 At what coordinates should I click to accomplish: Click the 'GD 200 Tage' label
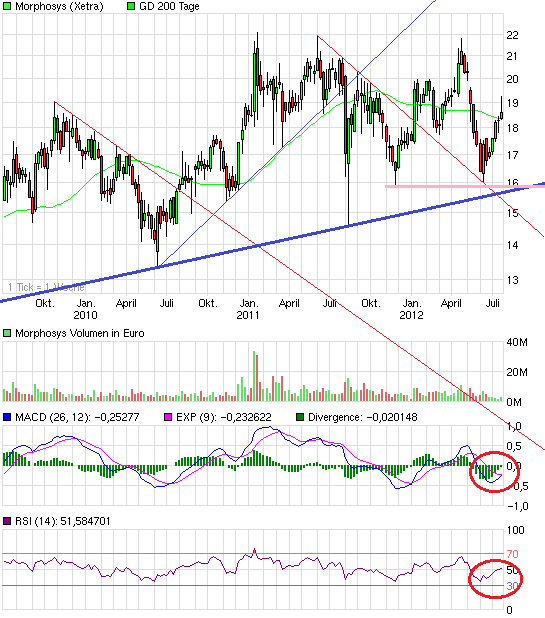[169, 6]
